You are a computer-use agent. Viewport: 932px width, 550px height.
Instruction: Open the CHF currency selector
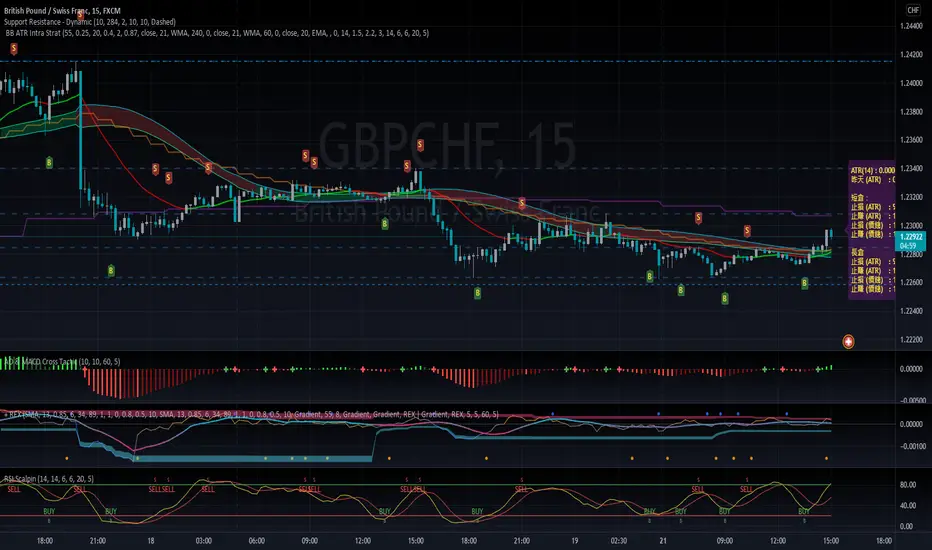click(912, 10)
